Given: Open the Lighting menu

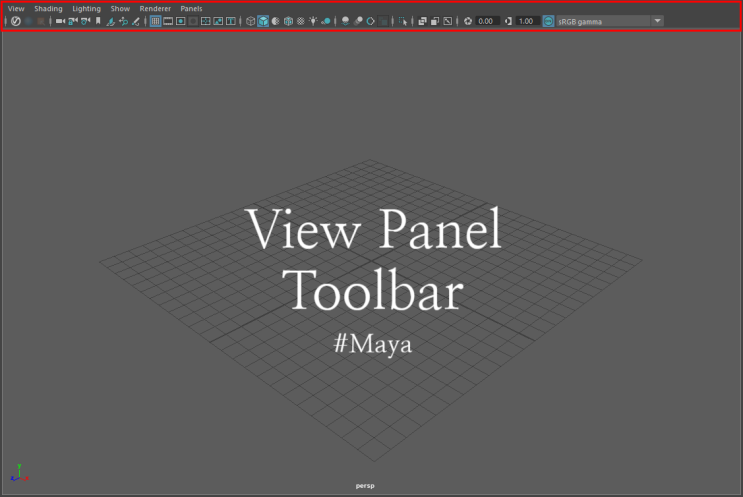Looking at the screenshot, I should 86,9.
